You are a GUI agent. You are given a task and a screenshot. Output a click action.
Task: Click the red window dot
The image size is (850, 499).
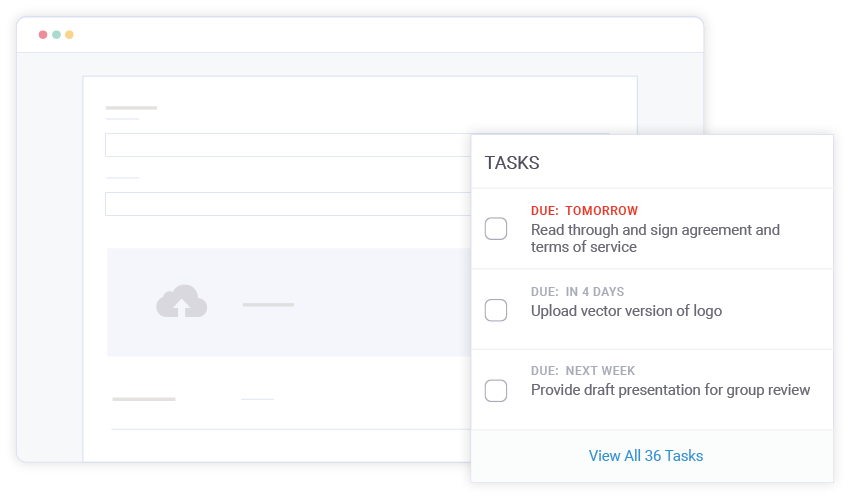point(43,35)
